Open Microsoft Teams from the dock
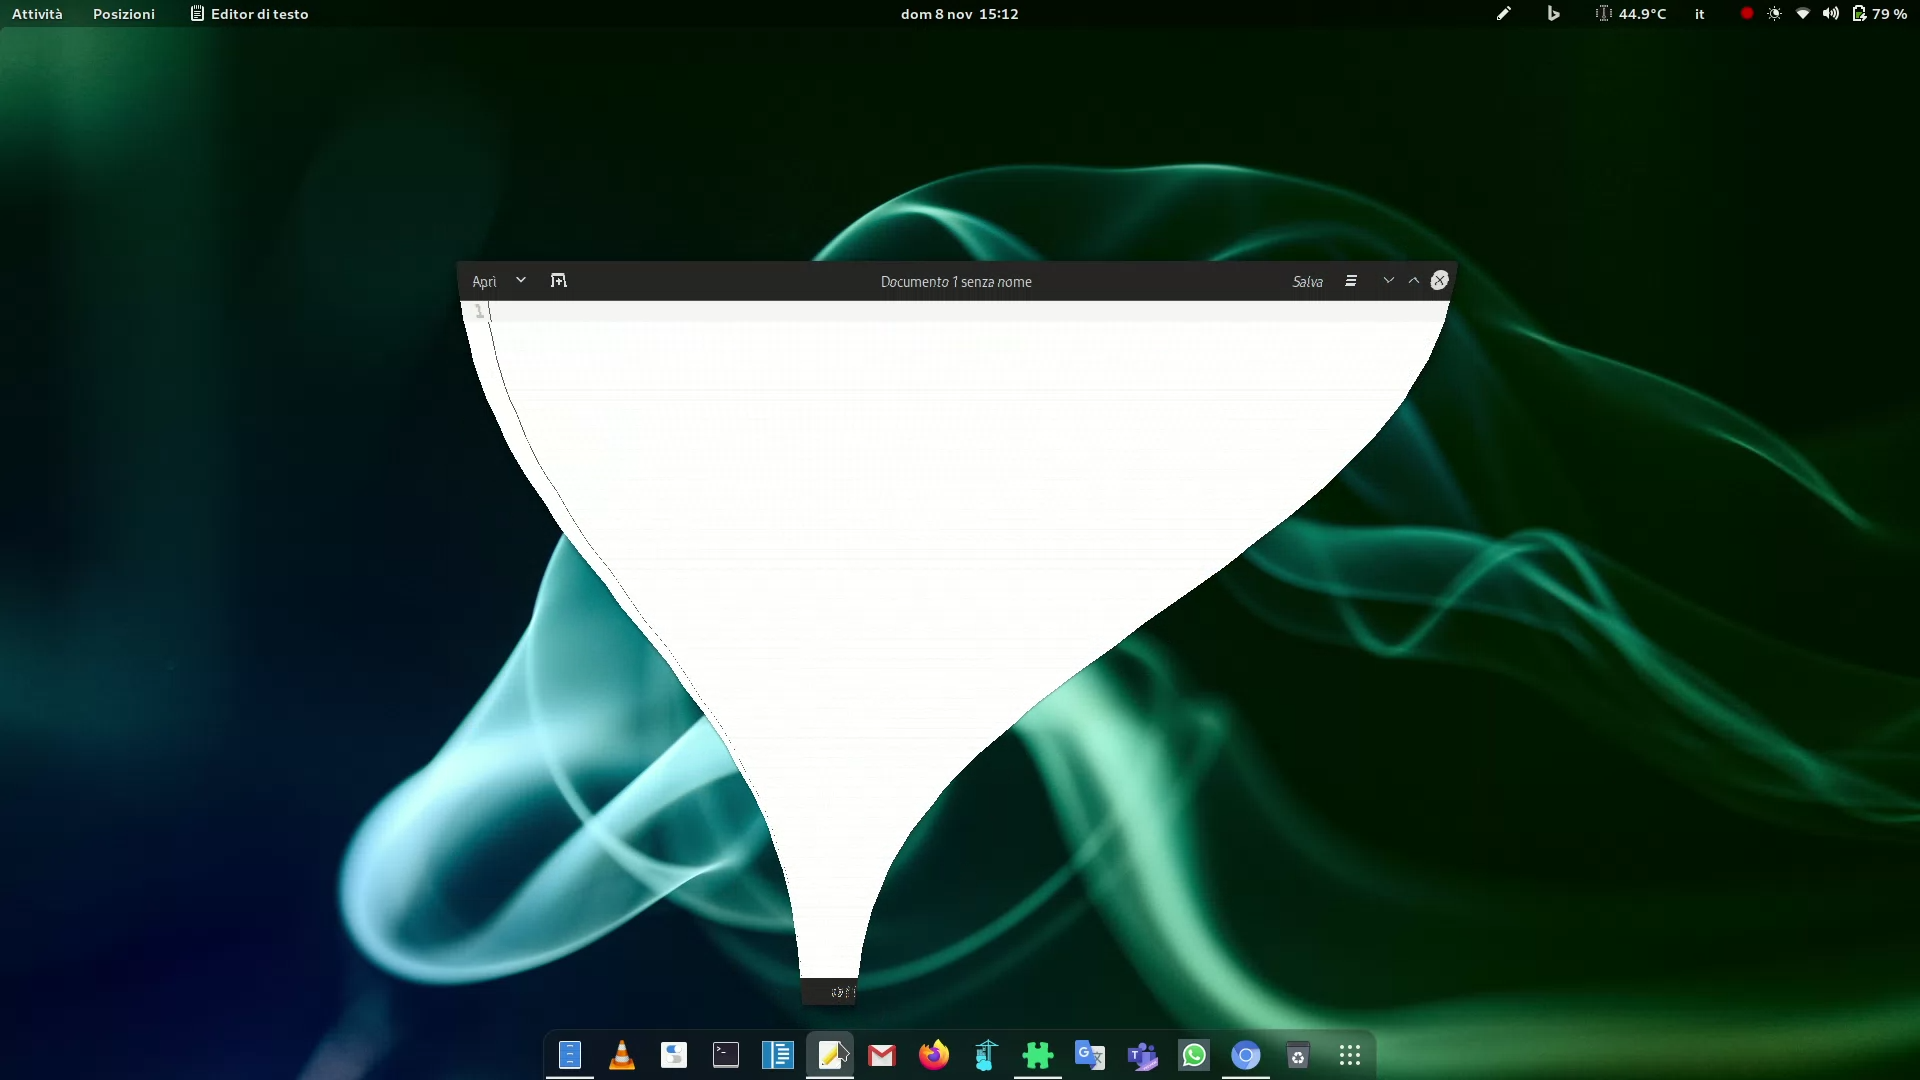 coord(1142,1055)
